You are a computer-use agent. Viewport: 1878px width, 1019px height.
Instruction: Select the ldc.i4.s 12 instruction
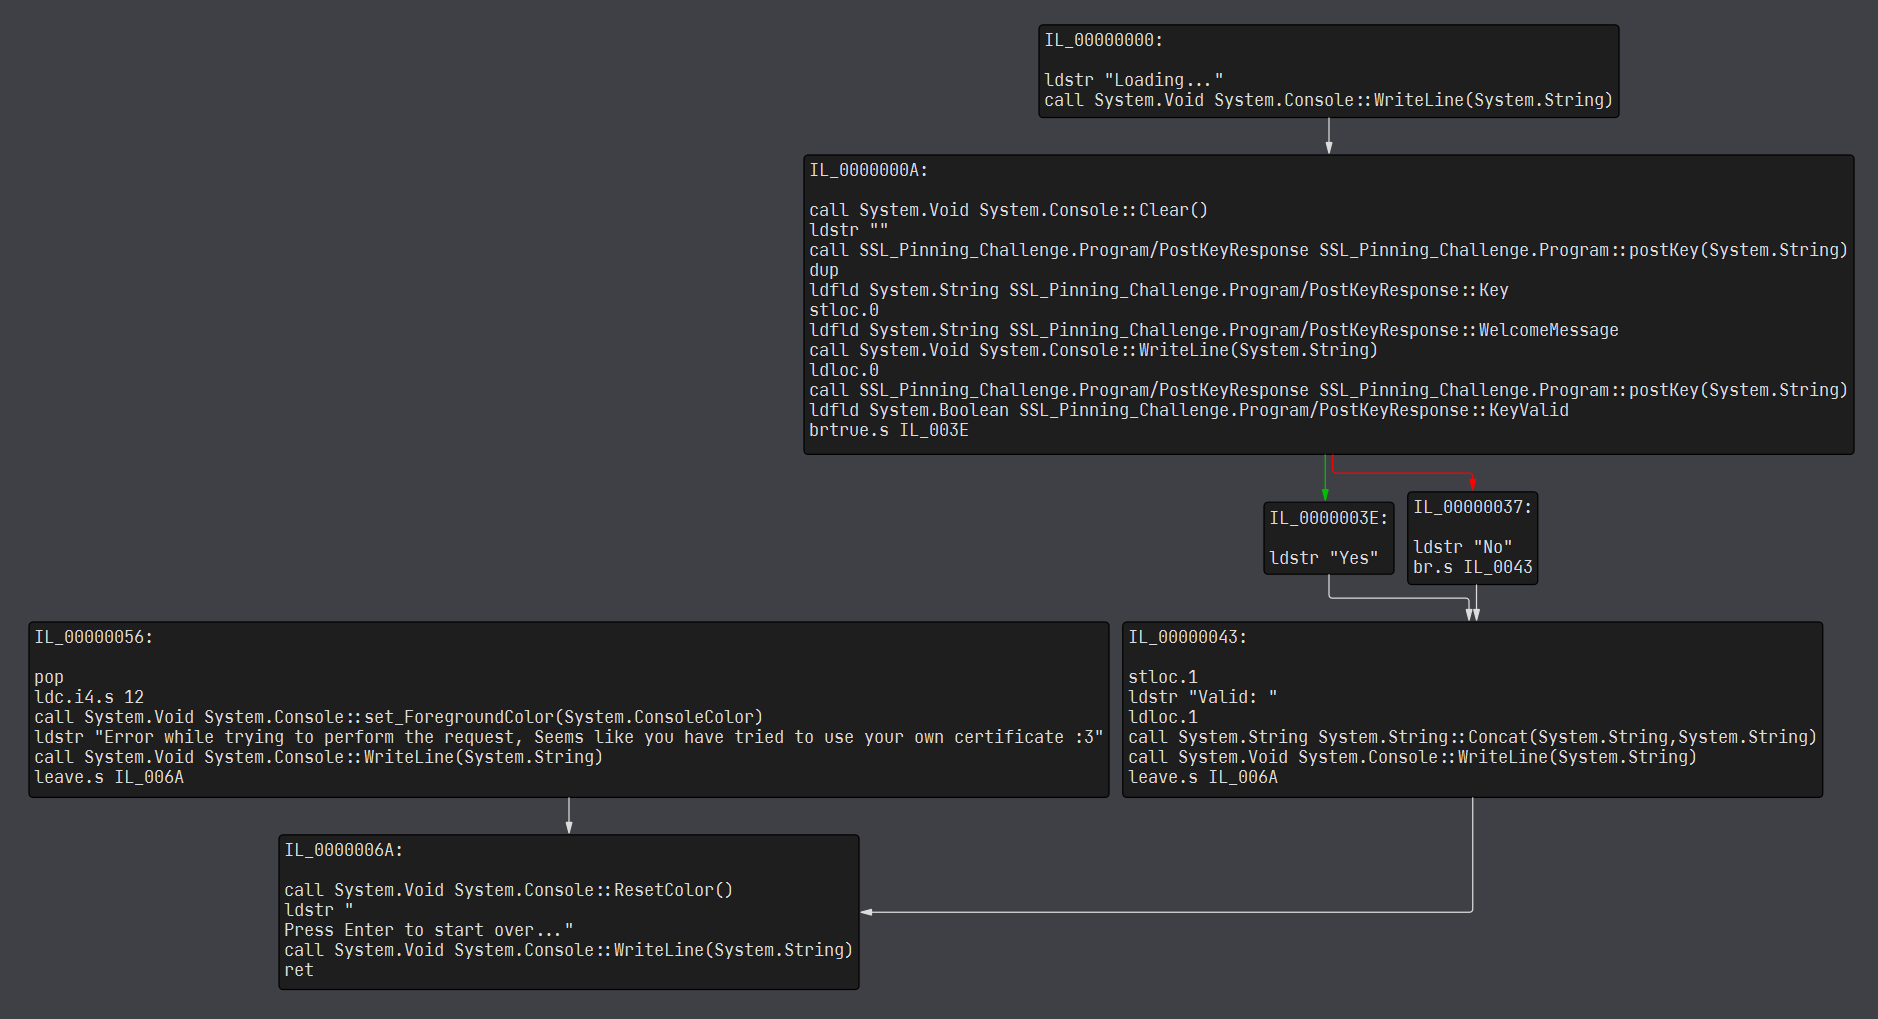89,697
